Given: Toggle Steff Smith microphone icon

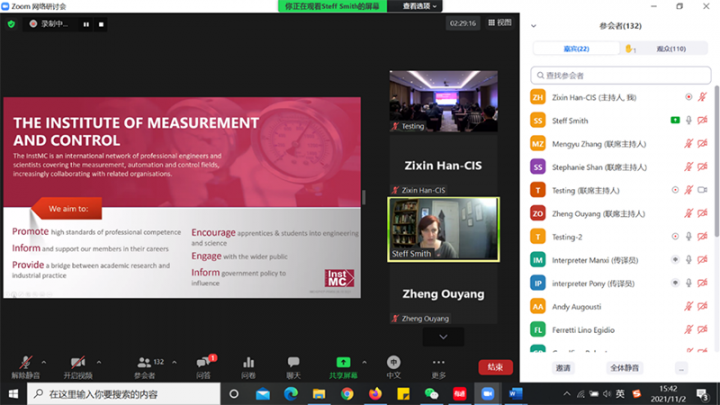Looking at the screenshot, I should click(688, 120).
